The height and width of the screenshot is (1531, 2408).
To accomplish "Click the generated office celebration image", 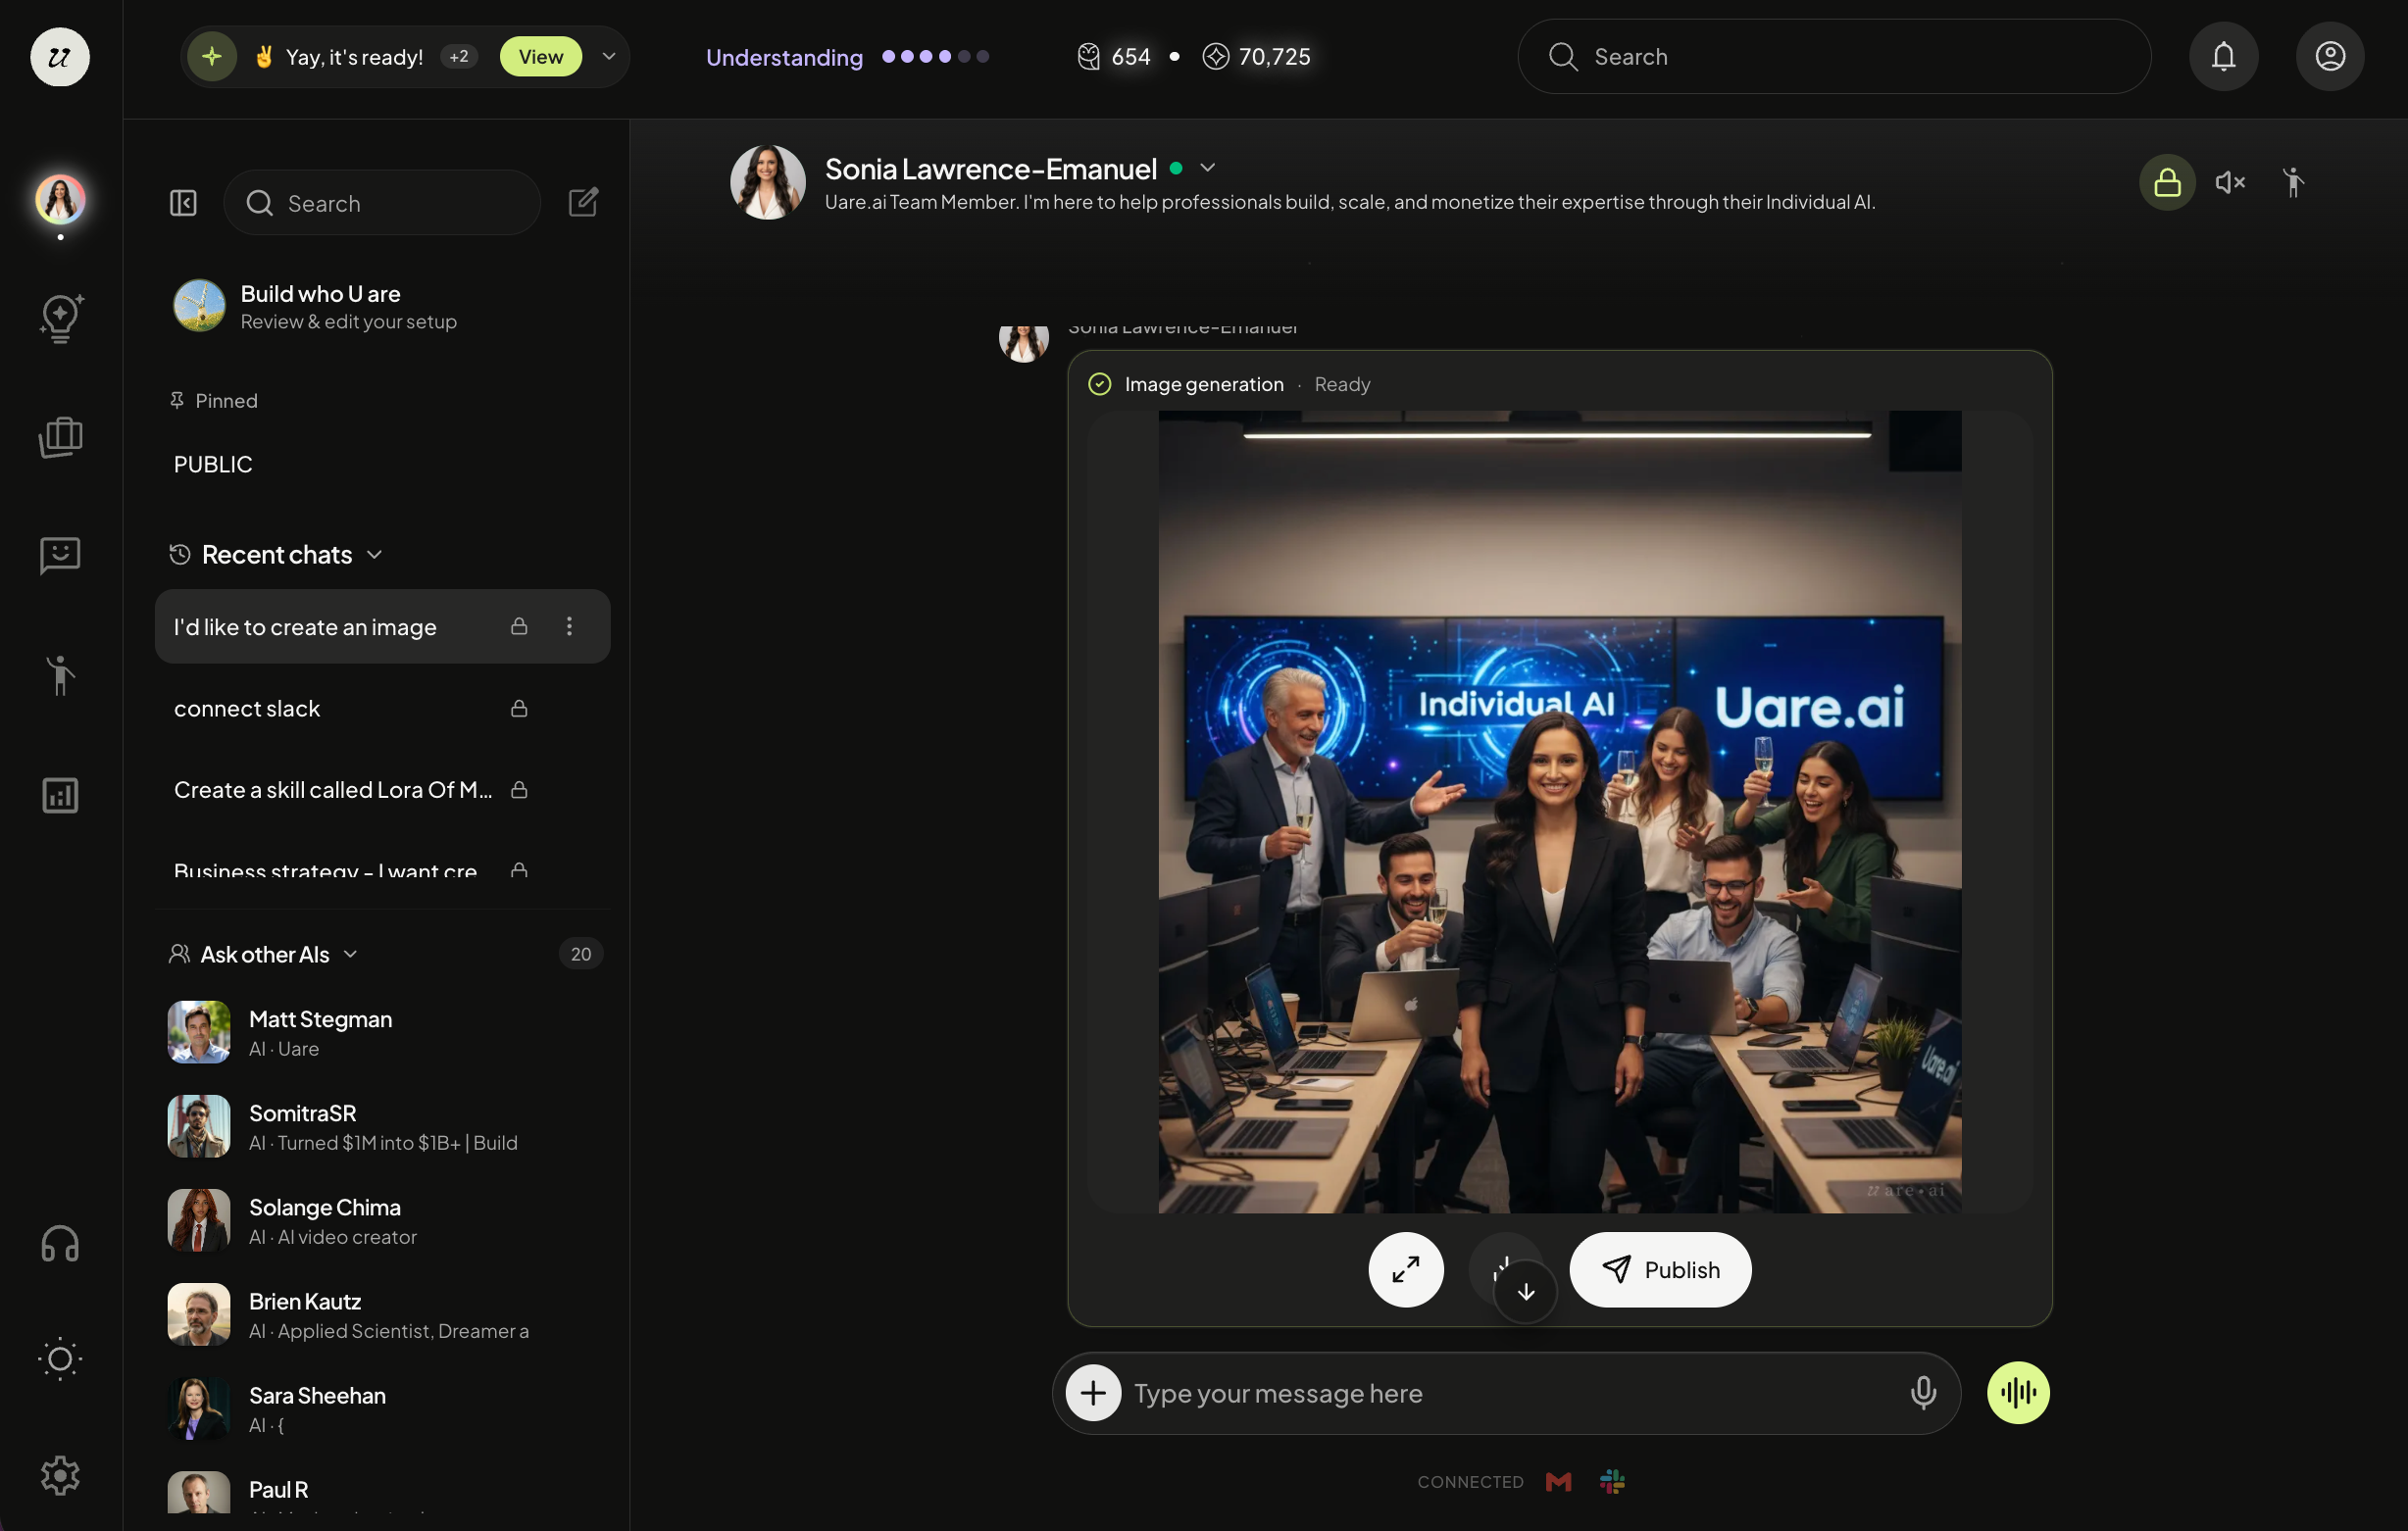I will tap(1560, 812).
